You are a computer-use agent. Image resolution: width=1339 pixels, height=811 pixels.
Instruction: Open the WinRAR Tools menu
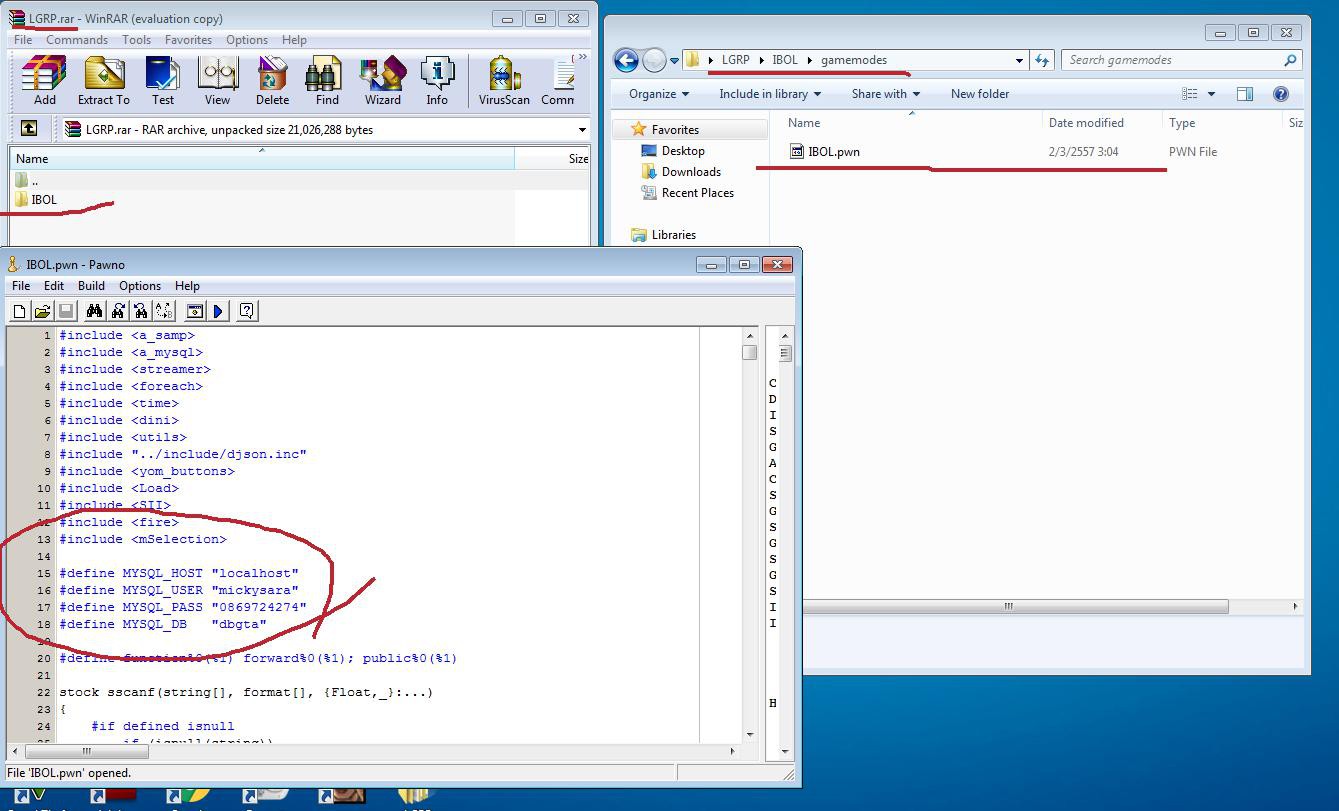(x=137, y=40)
